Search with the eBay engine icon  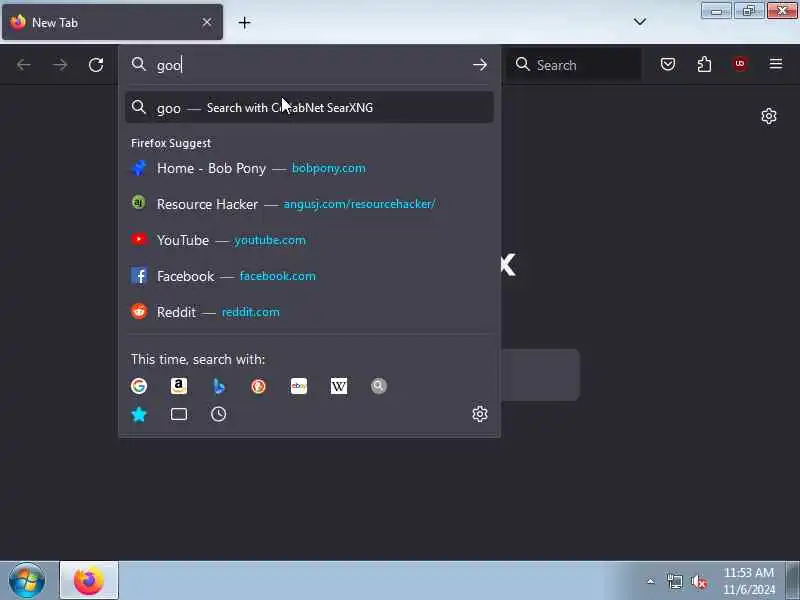tap(299, 386)
